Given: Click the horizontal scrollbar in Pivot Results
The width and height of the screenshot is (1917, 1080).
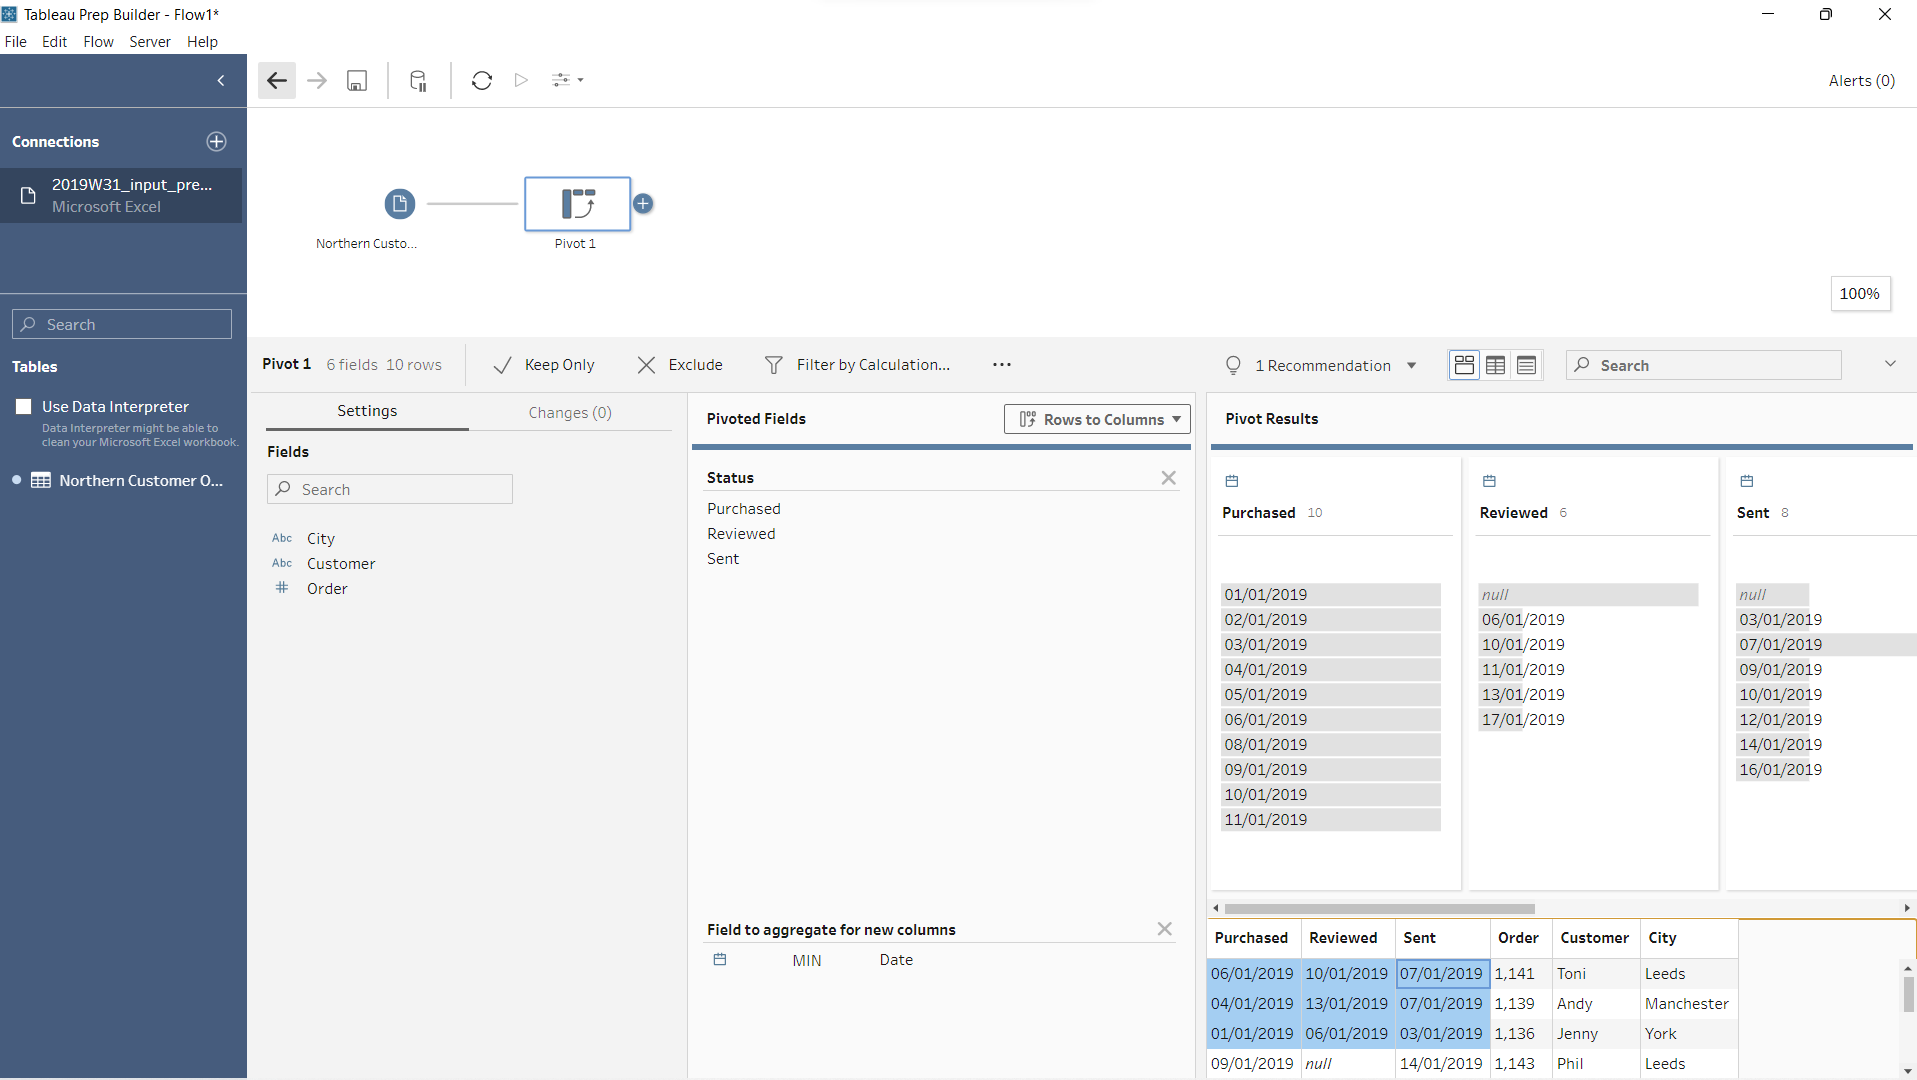Looking at the screenshot, I should coord(1380,909).
